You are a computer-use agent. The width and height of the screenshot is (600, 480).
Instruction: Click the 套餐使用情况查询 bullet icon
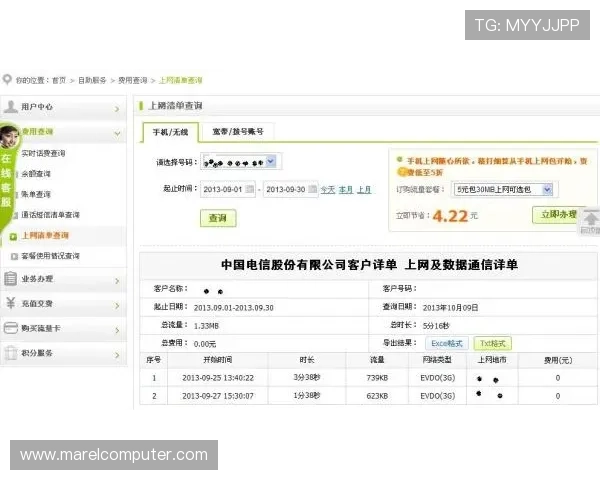click(x=14, y=256)
